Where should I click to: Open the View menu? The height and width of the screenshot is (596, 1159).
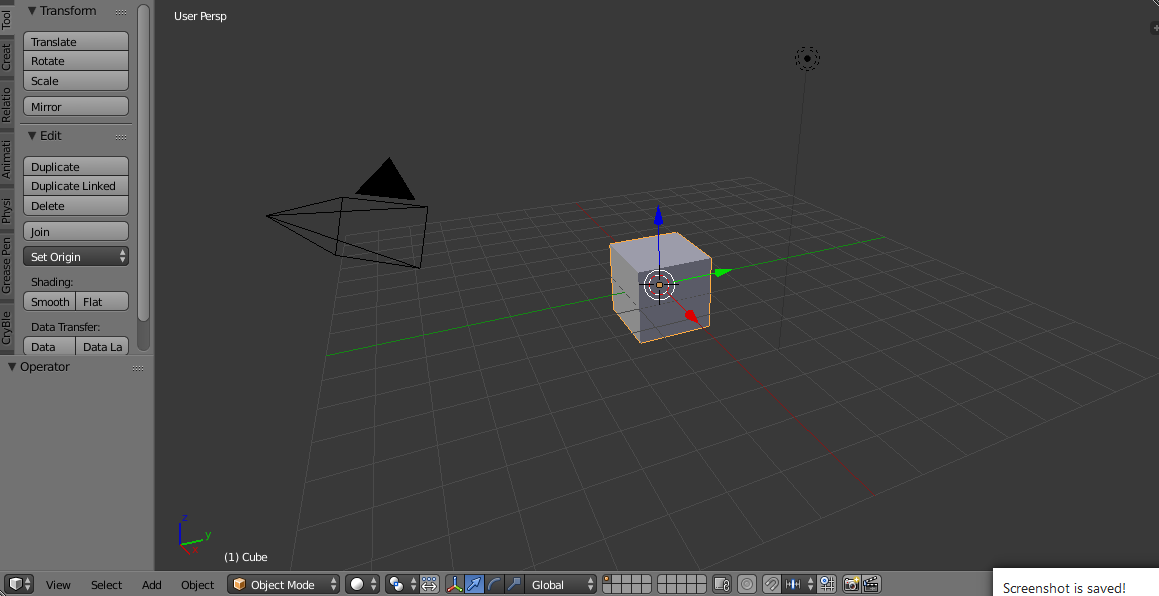pos(58,585)
